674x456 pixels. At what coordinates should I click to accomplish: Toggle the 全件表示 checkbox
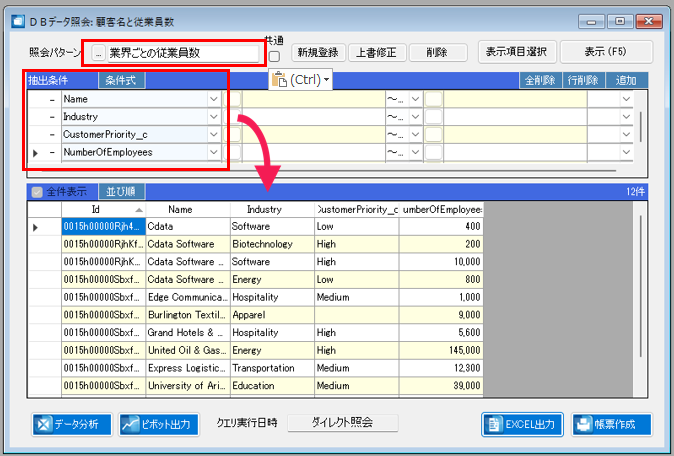pos(37,192)
